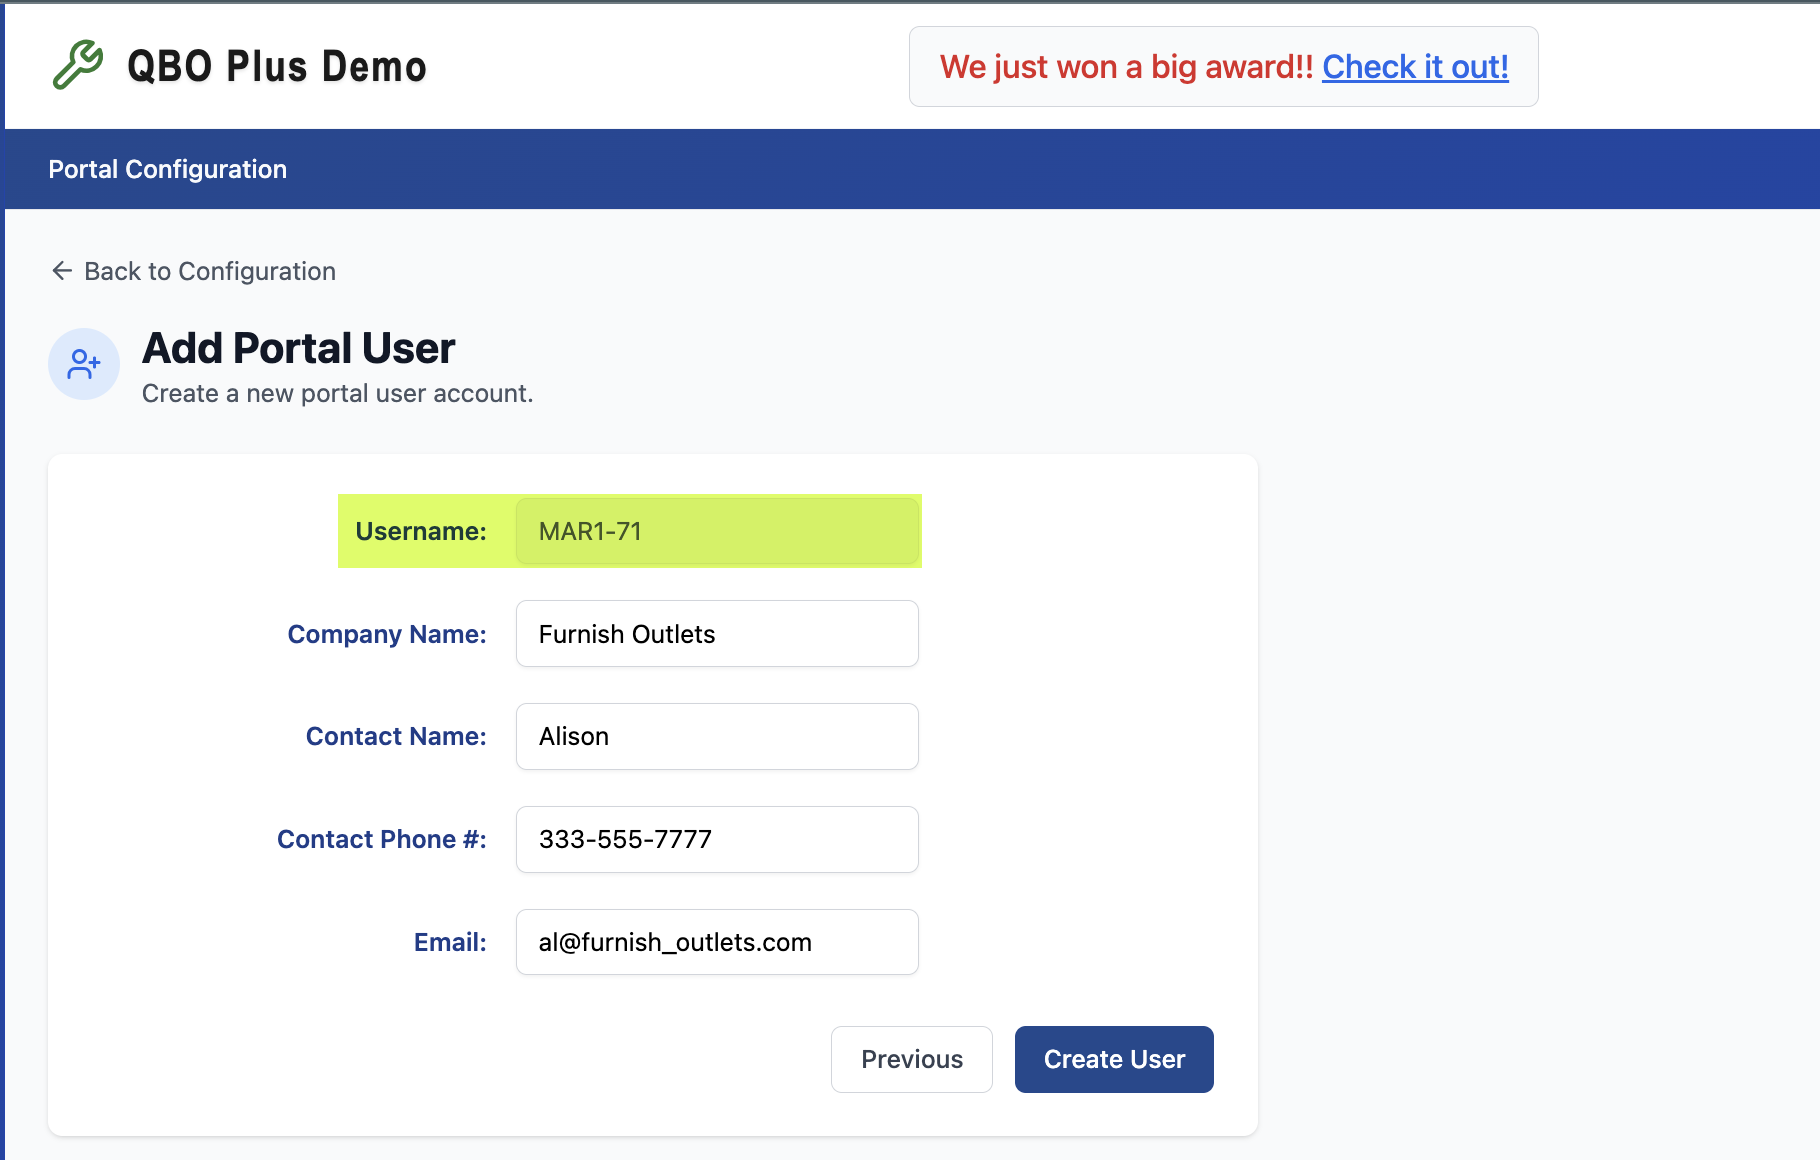Open the Check it out! award link

tap(1415, 67)
